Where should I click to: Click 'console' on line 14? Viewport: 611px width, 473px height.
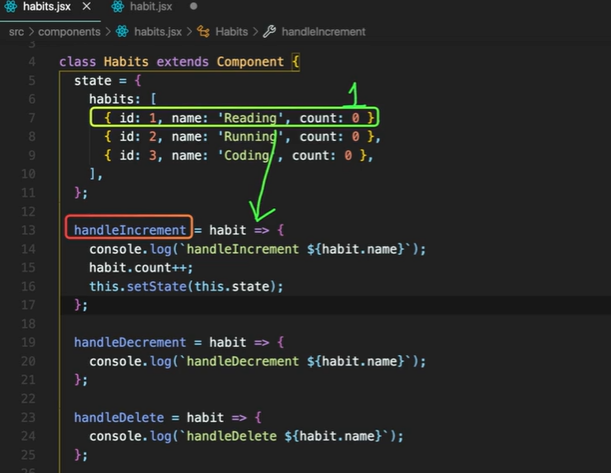115,249
